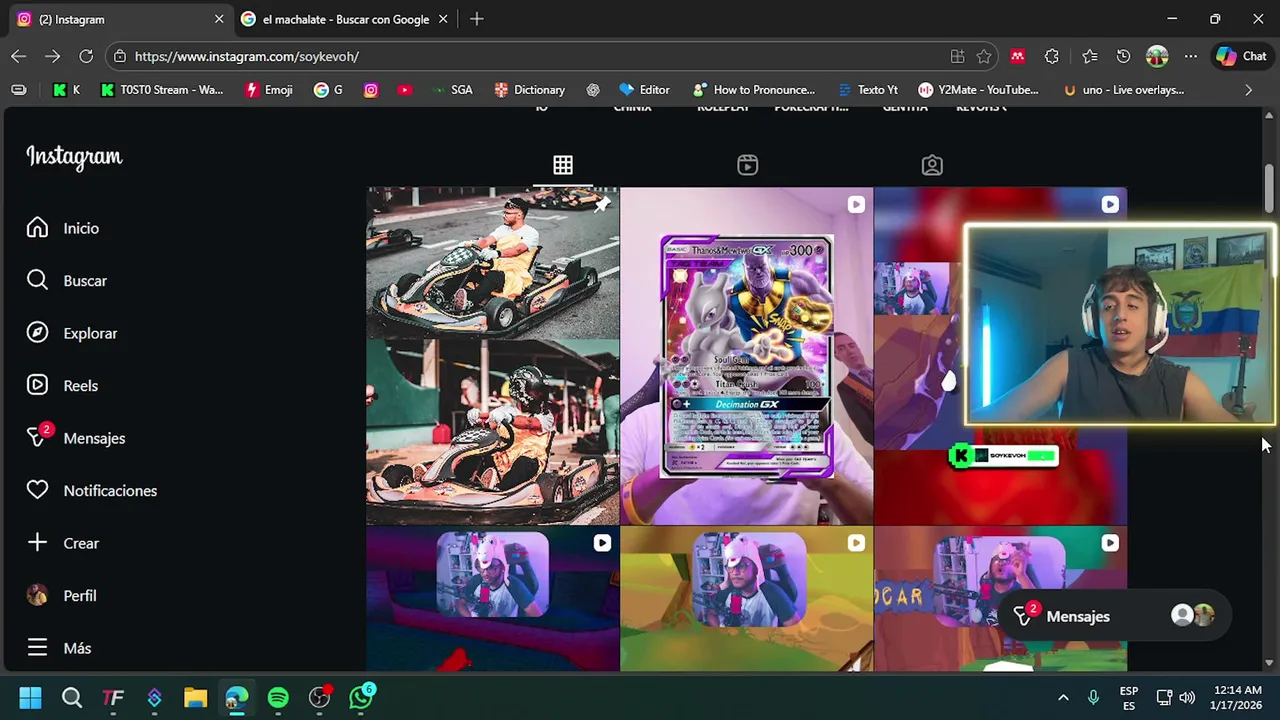Open the Favorites list icon

click(x=1090, y=56)
